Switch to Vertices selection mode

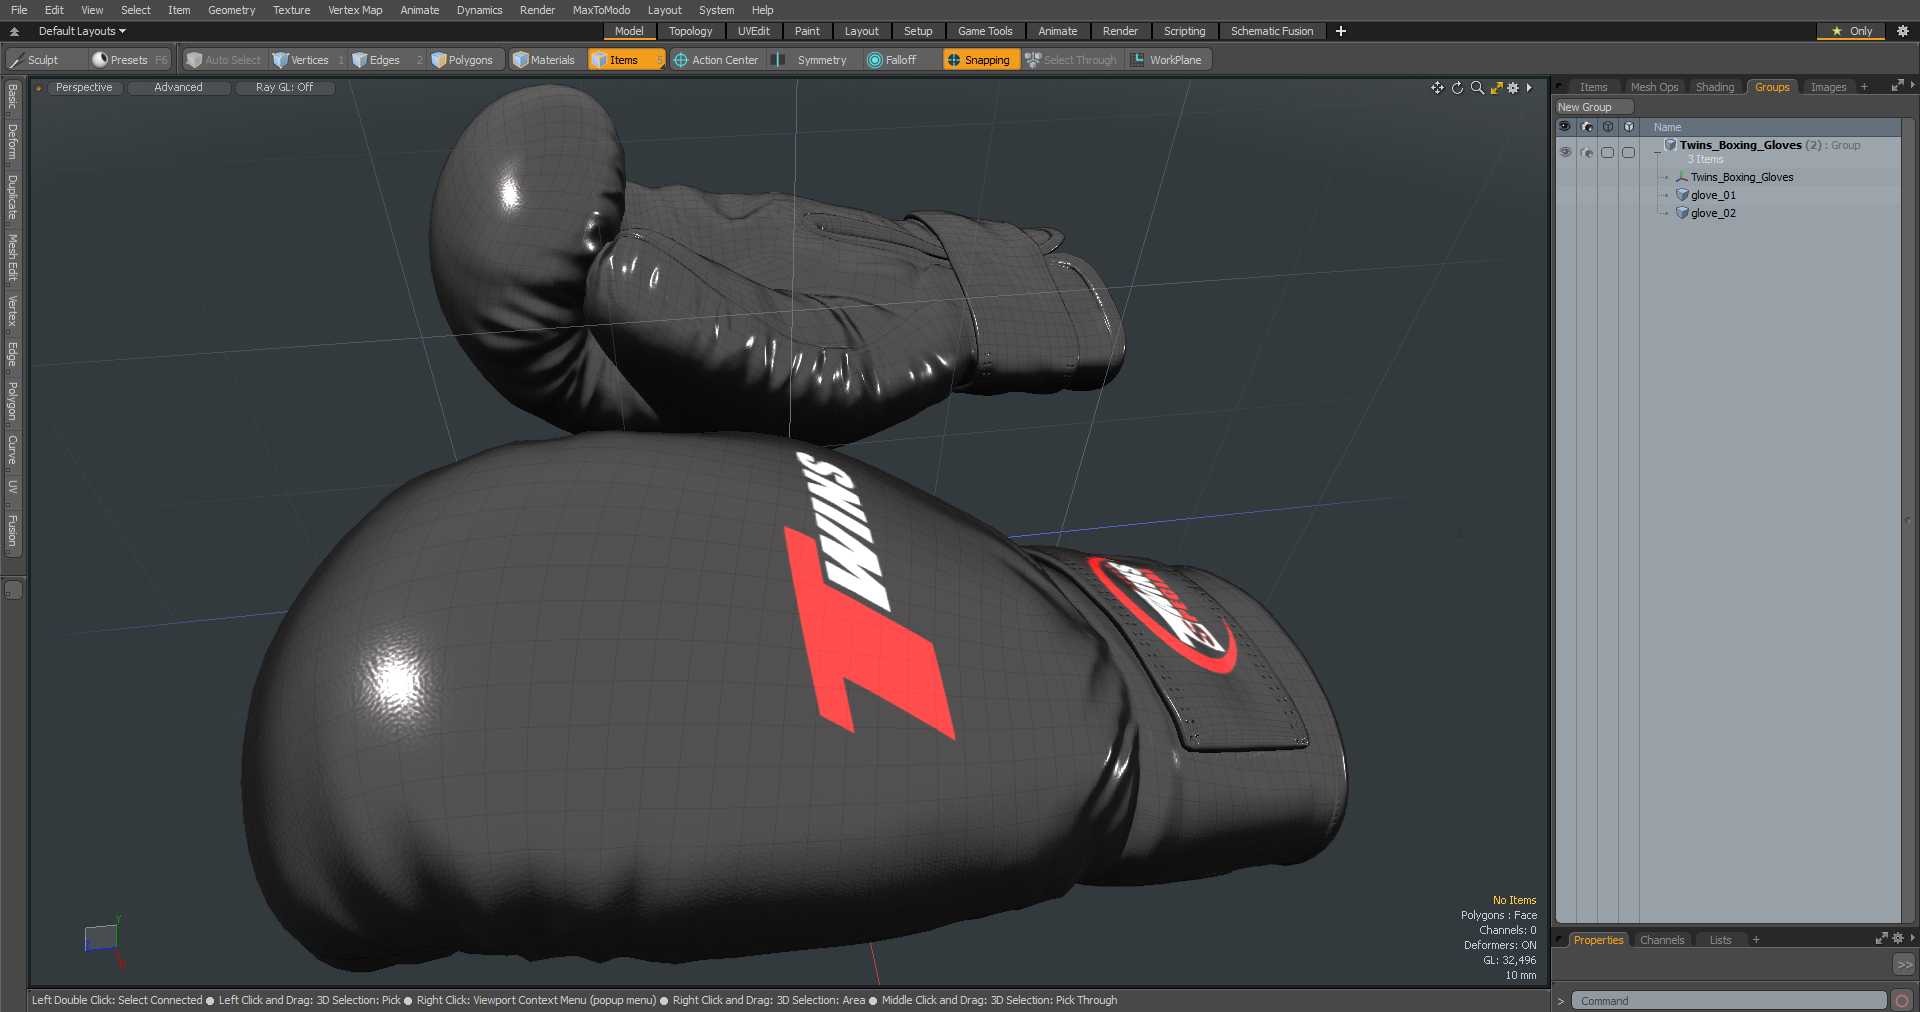point(308,60)
